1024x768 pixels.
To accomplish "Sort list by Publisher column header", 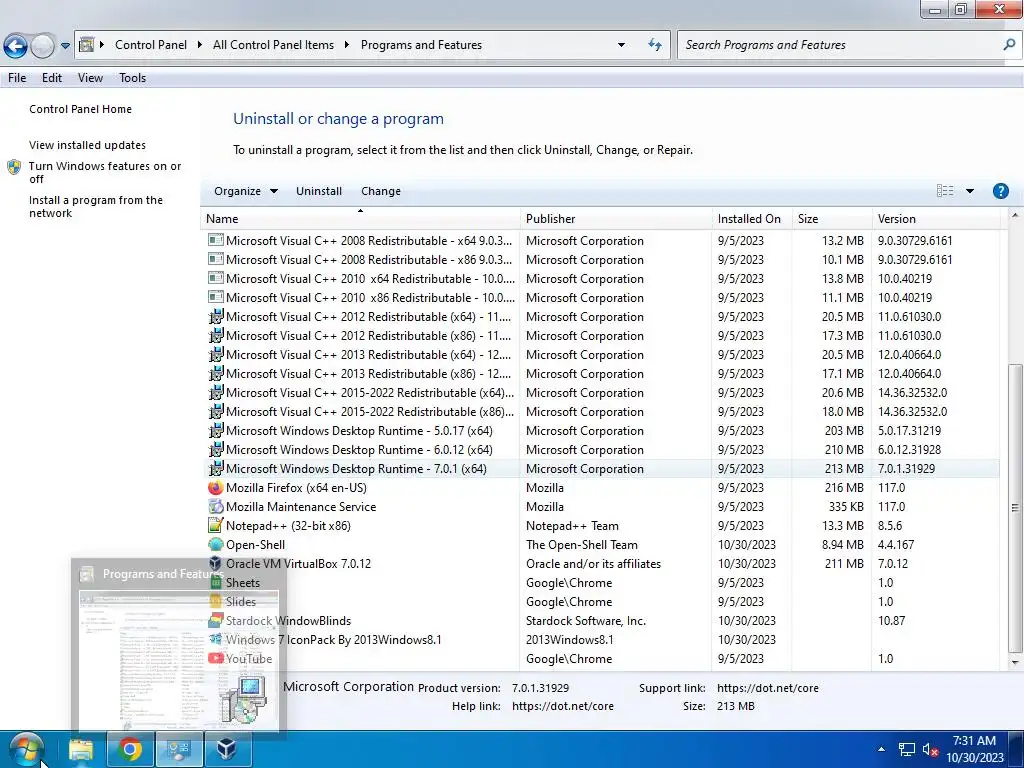I will click(616, 219).
